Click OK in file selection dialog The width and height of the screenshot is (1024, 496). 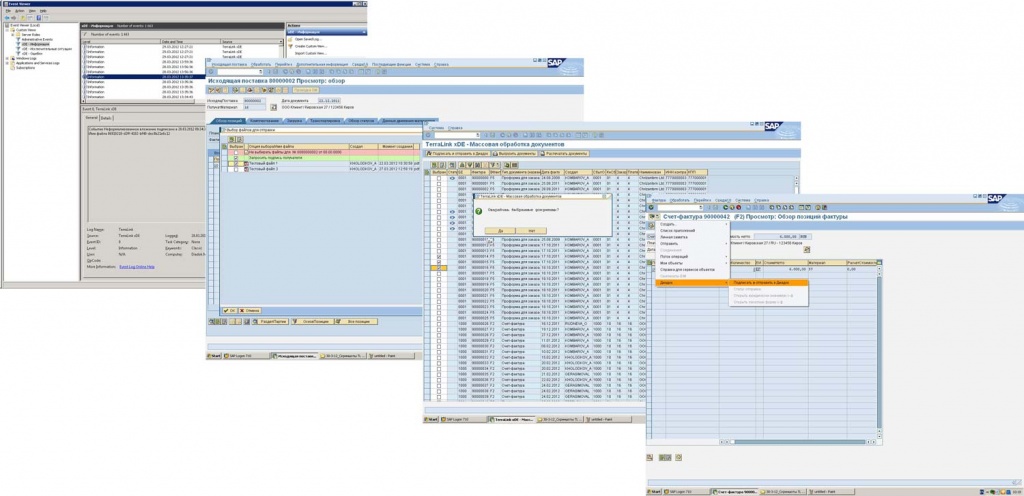230,311
